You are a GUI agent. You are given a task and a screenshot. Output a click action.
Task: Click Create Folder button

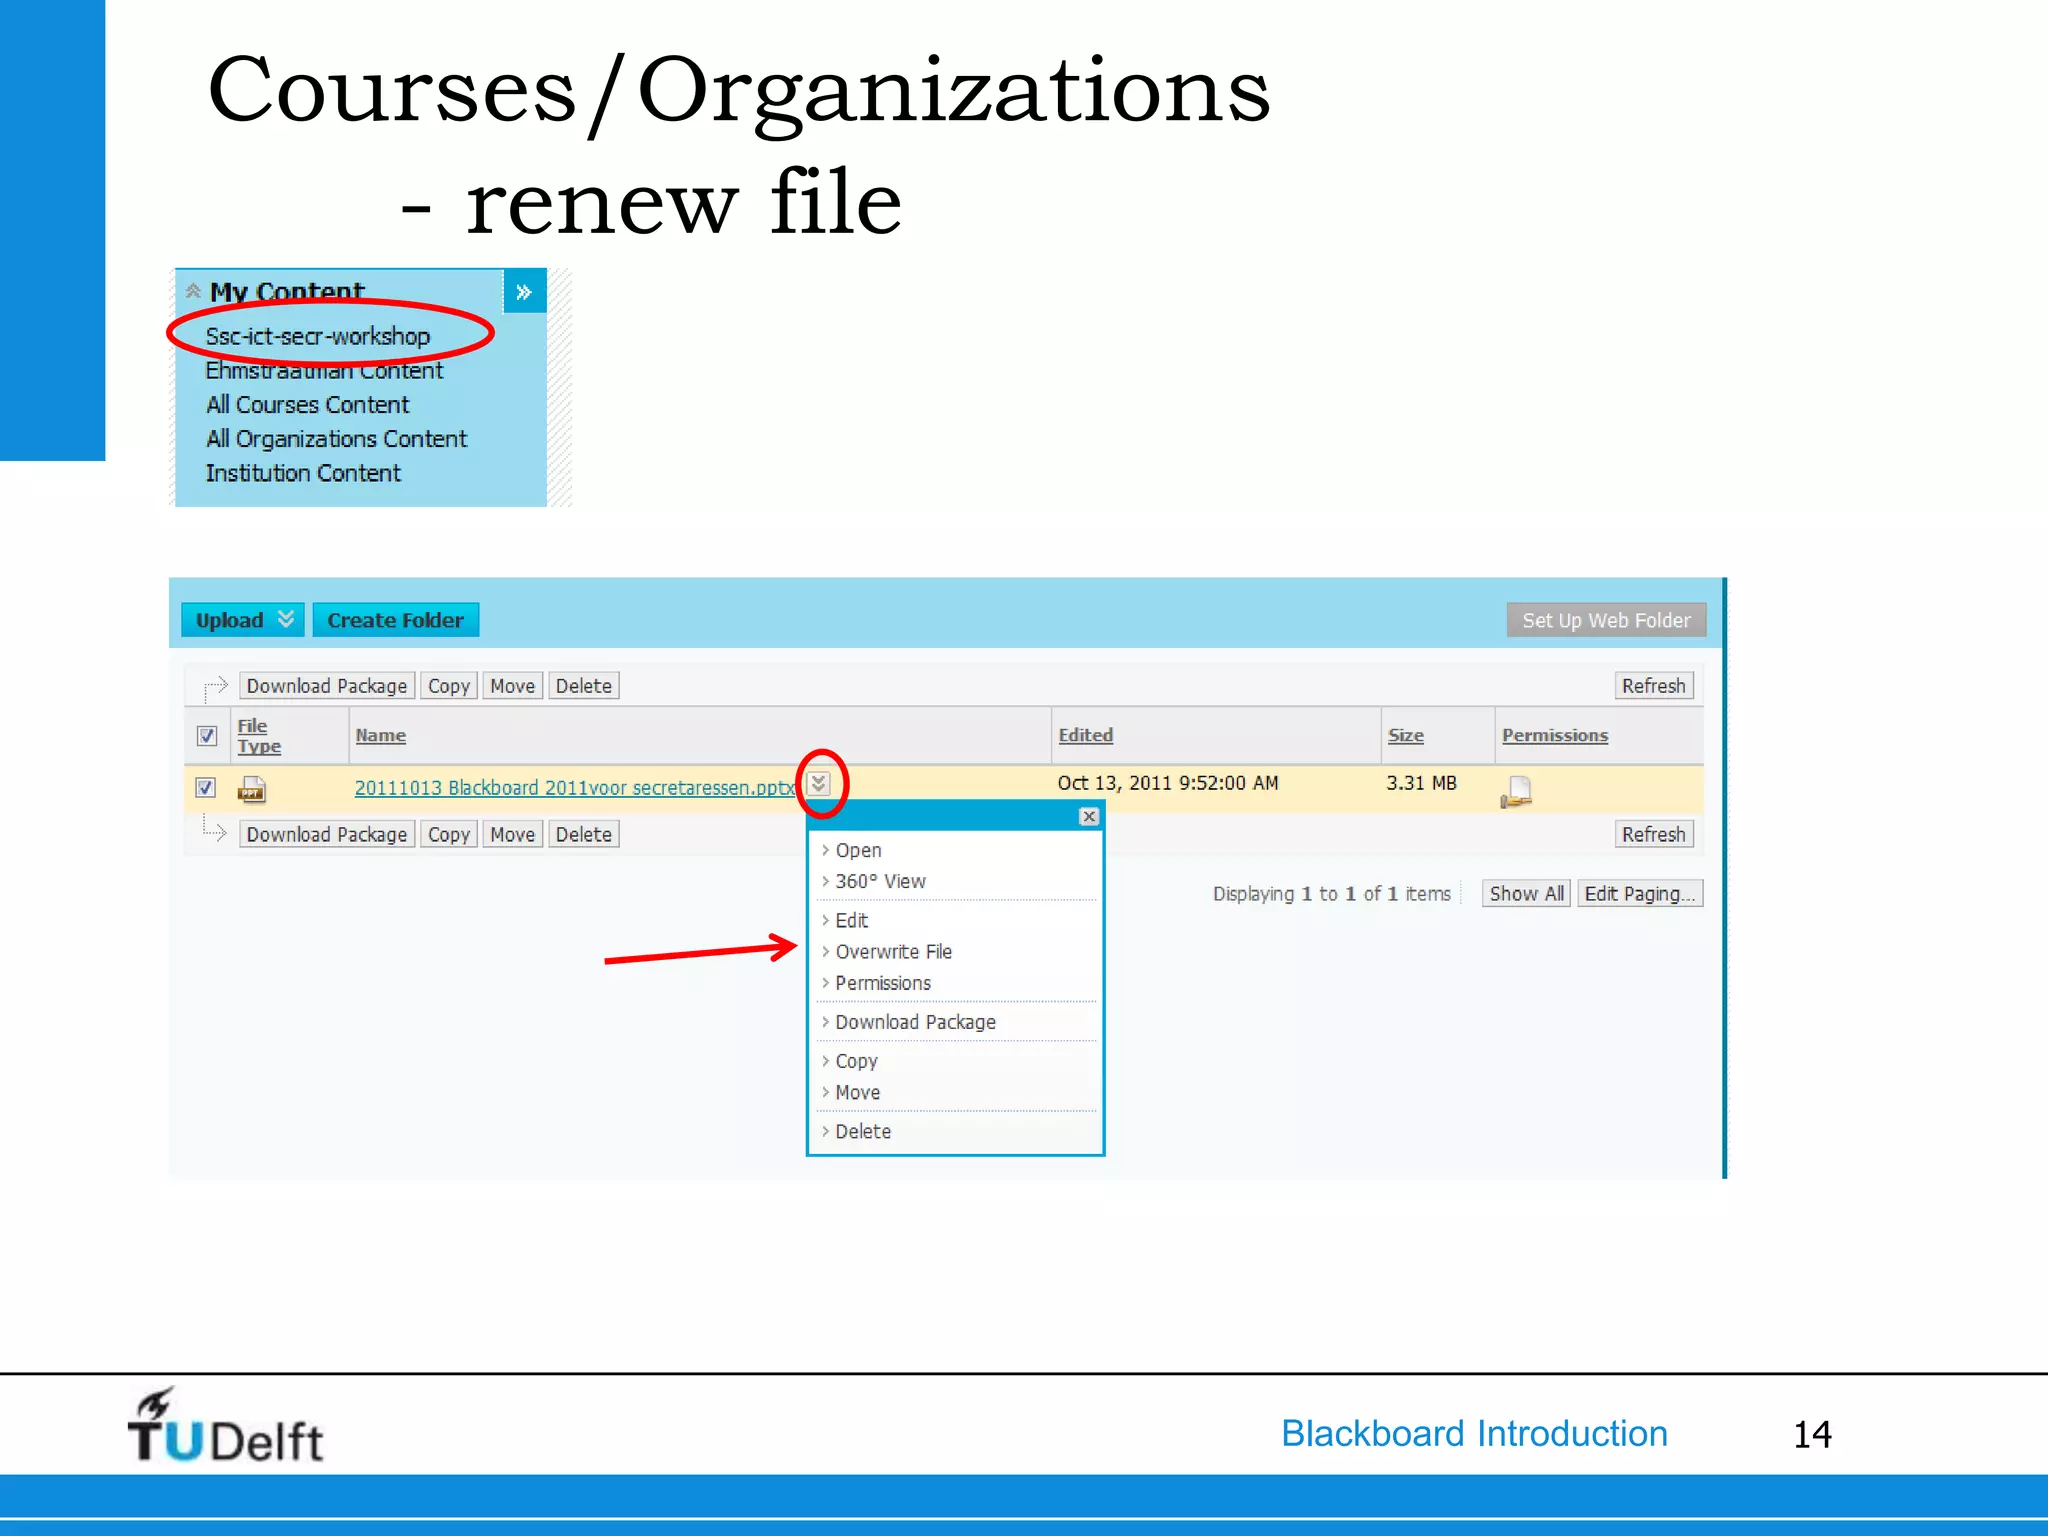(x=396, y=620)
